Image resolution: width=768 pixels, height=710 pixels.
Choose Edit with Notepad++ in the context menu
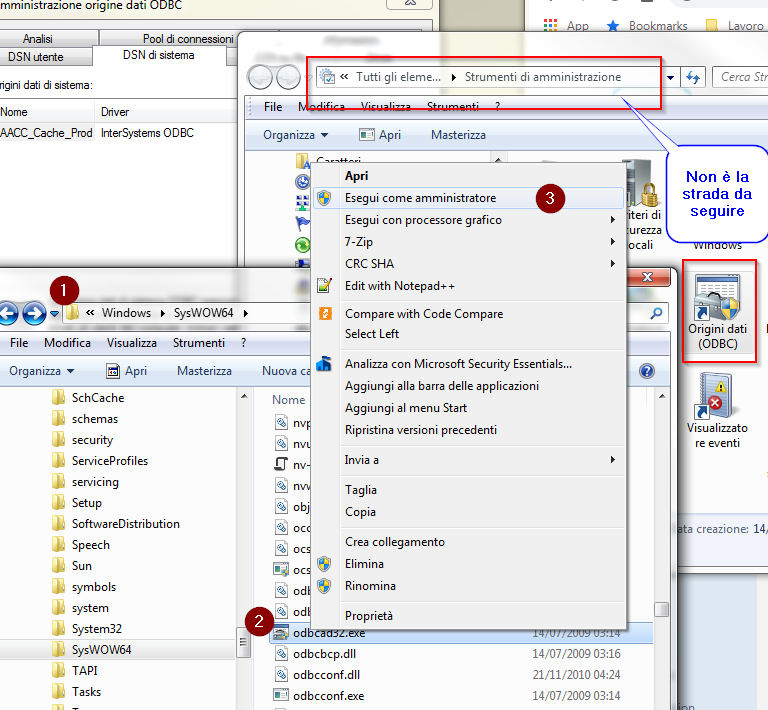pyautogui.click(x=400, y=285)
